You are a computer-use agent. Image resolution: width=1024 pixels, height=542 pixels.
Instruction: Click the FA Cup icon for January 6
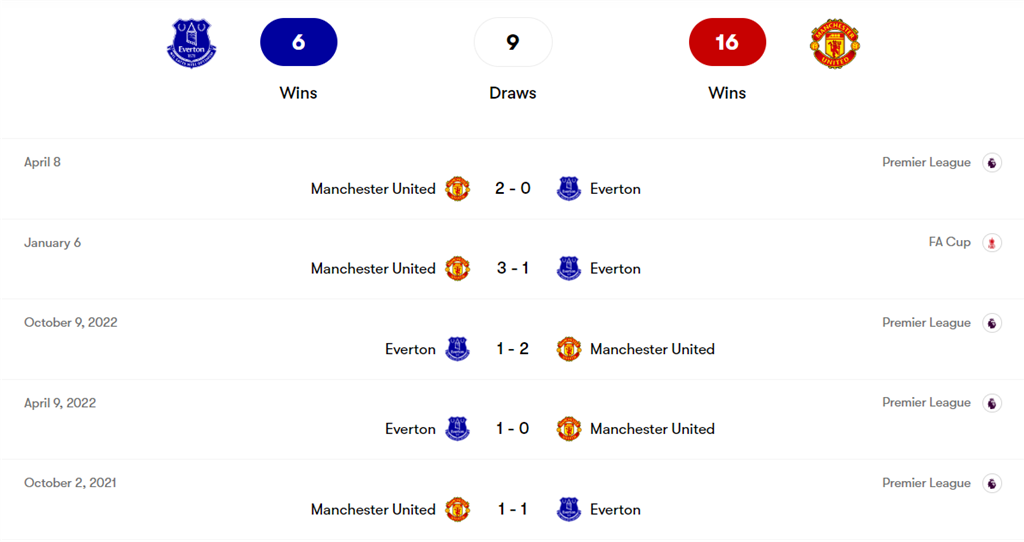pyautogui.click(x=991, y=243)
